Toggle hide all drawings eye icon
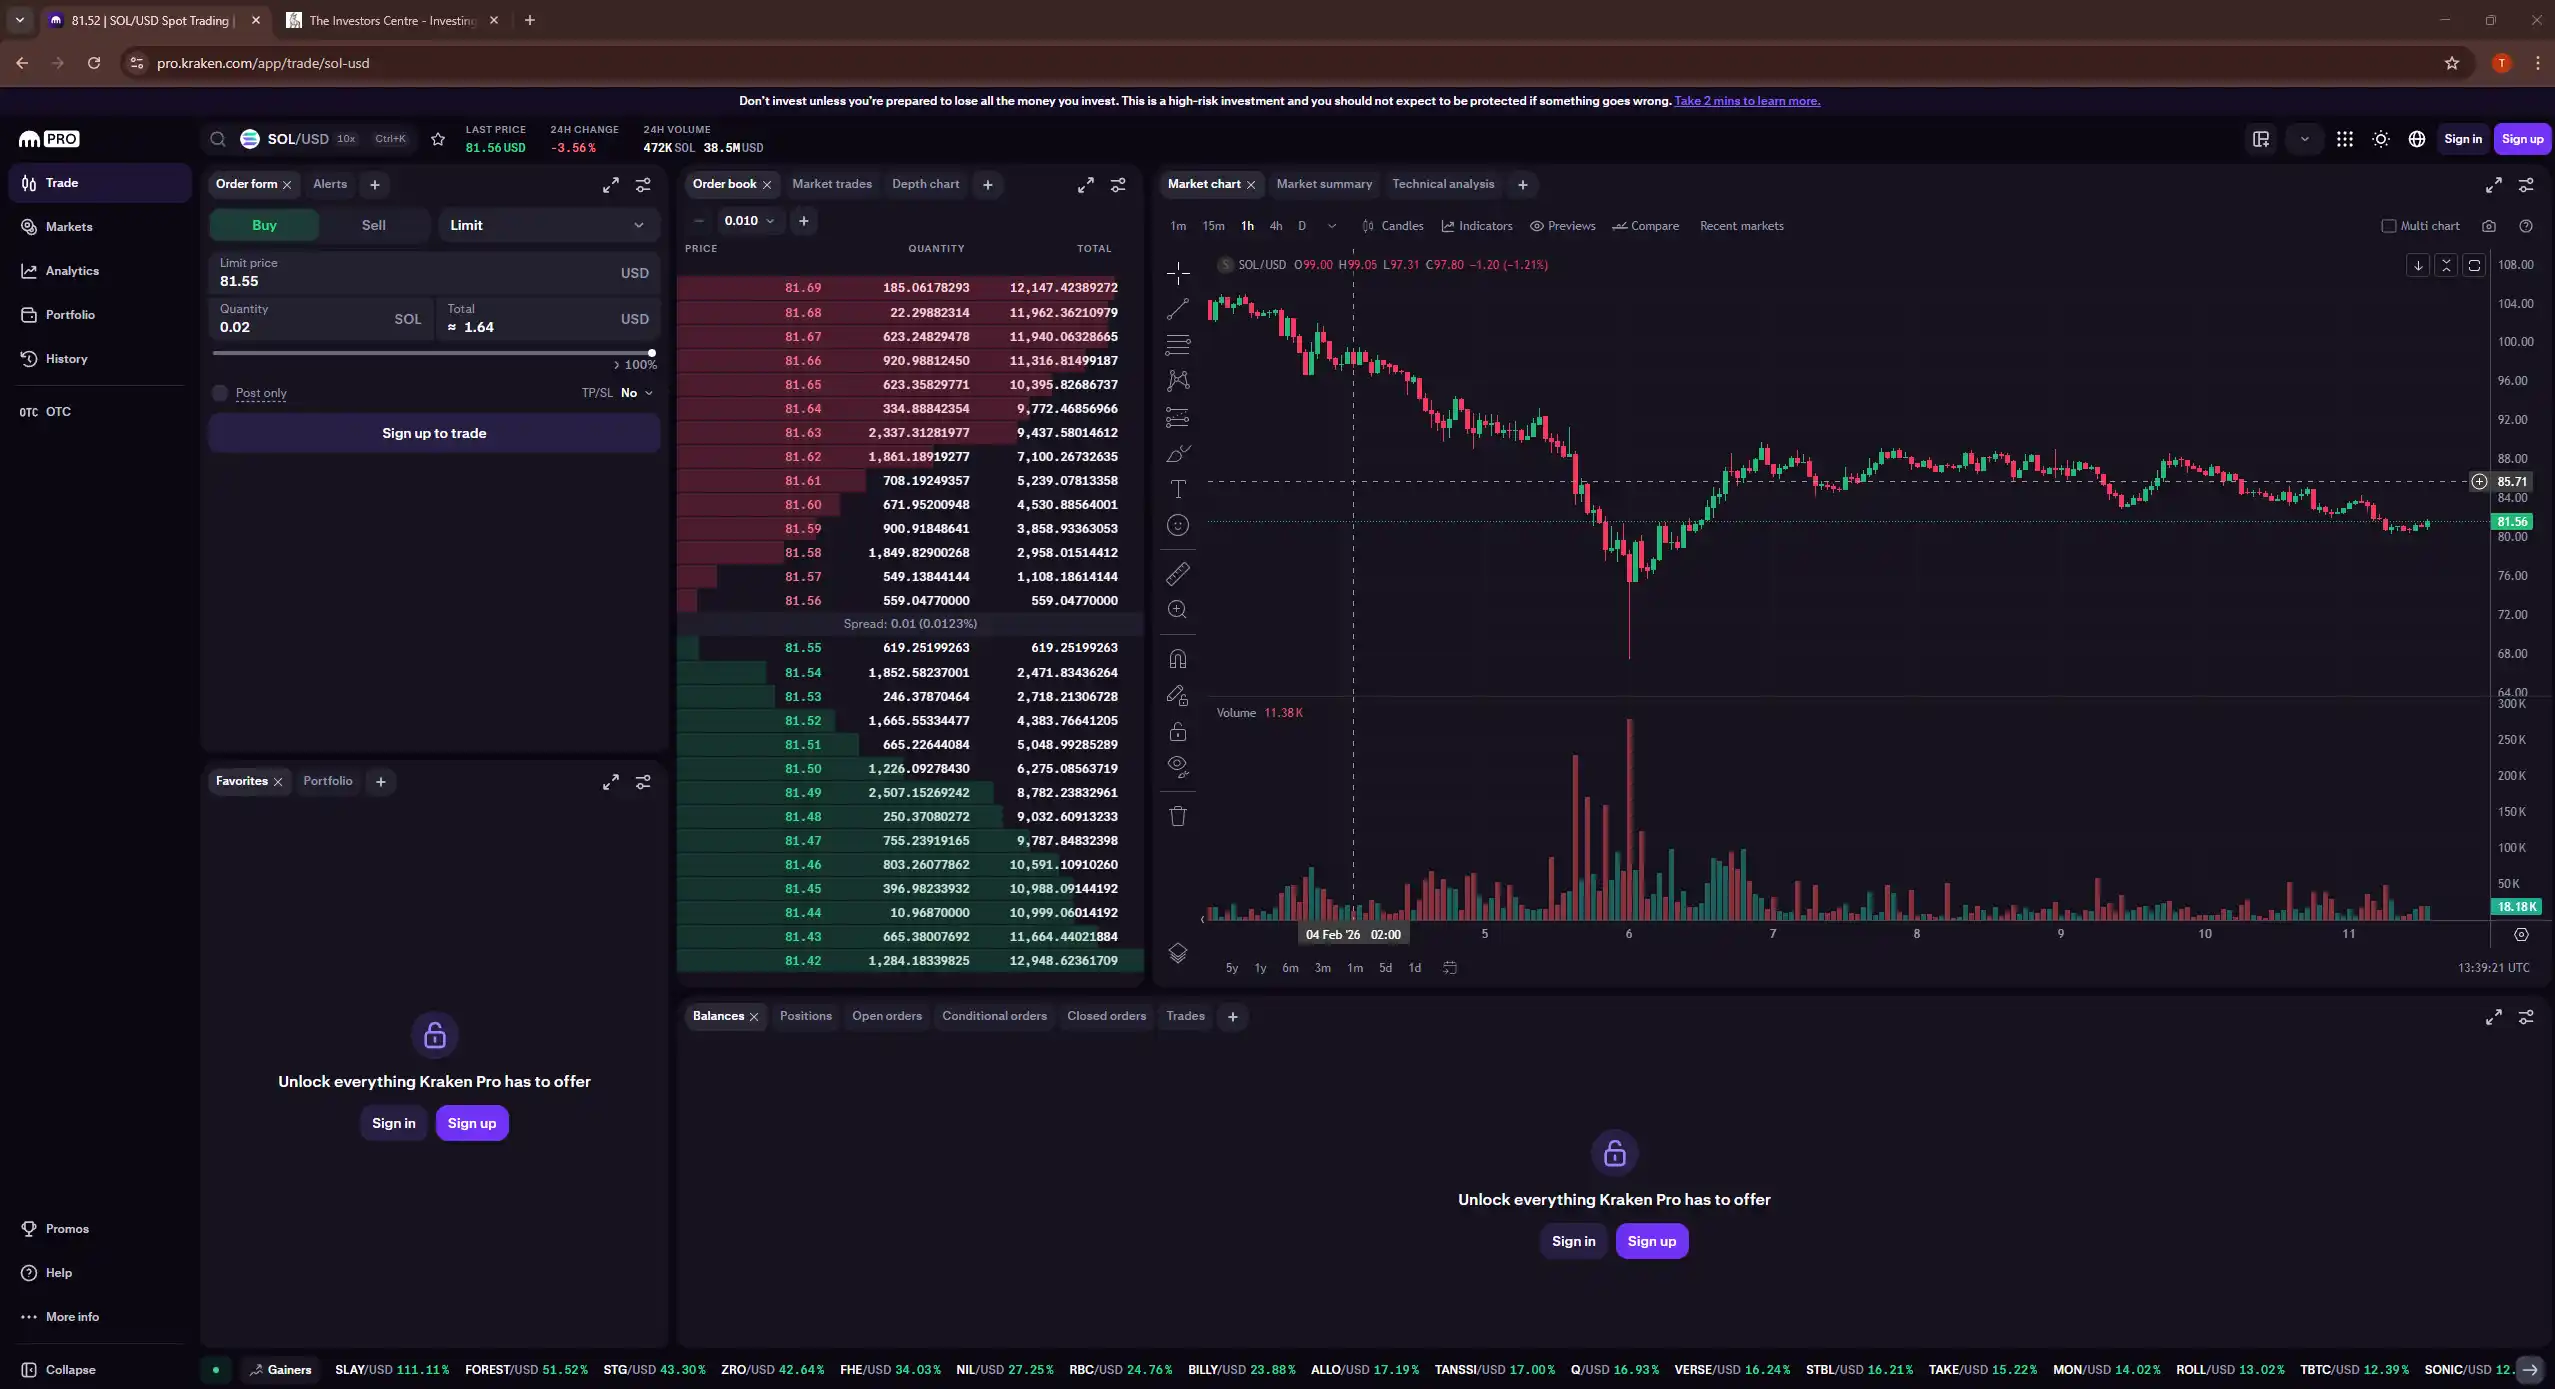 pyautogui.click(x=1178, y=767)
